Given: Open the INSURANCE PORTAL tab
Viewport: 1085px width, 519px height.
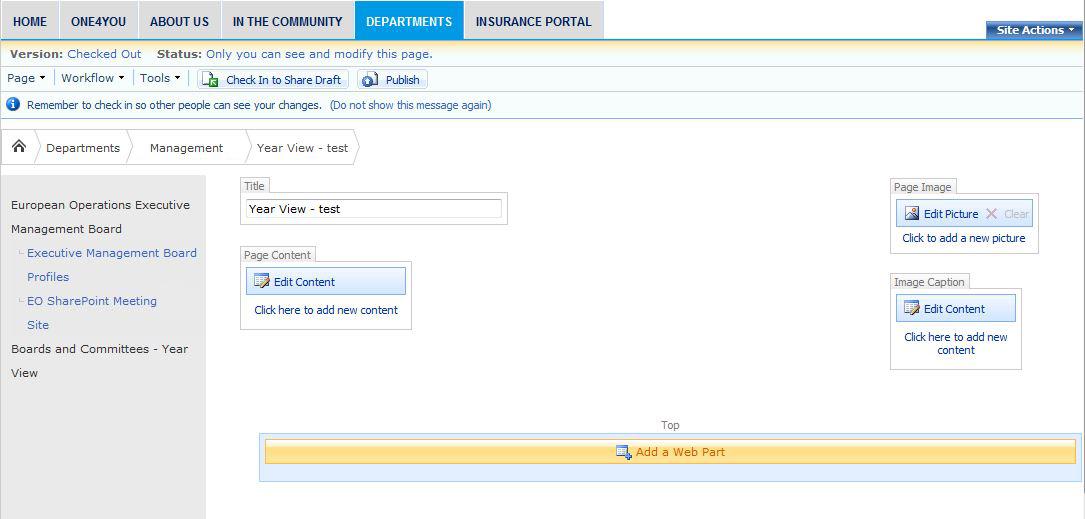Looking at the screenshot, I should point(534,21).
